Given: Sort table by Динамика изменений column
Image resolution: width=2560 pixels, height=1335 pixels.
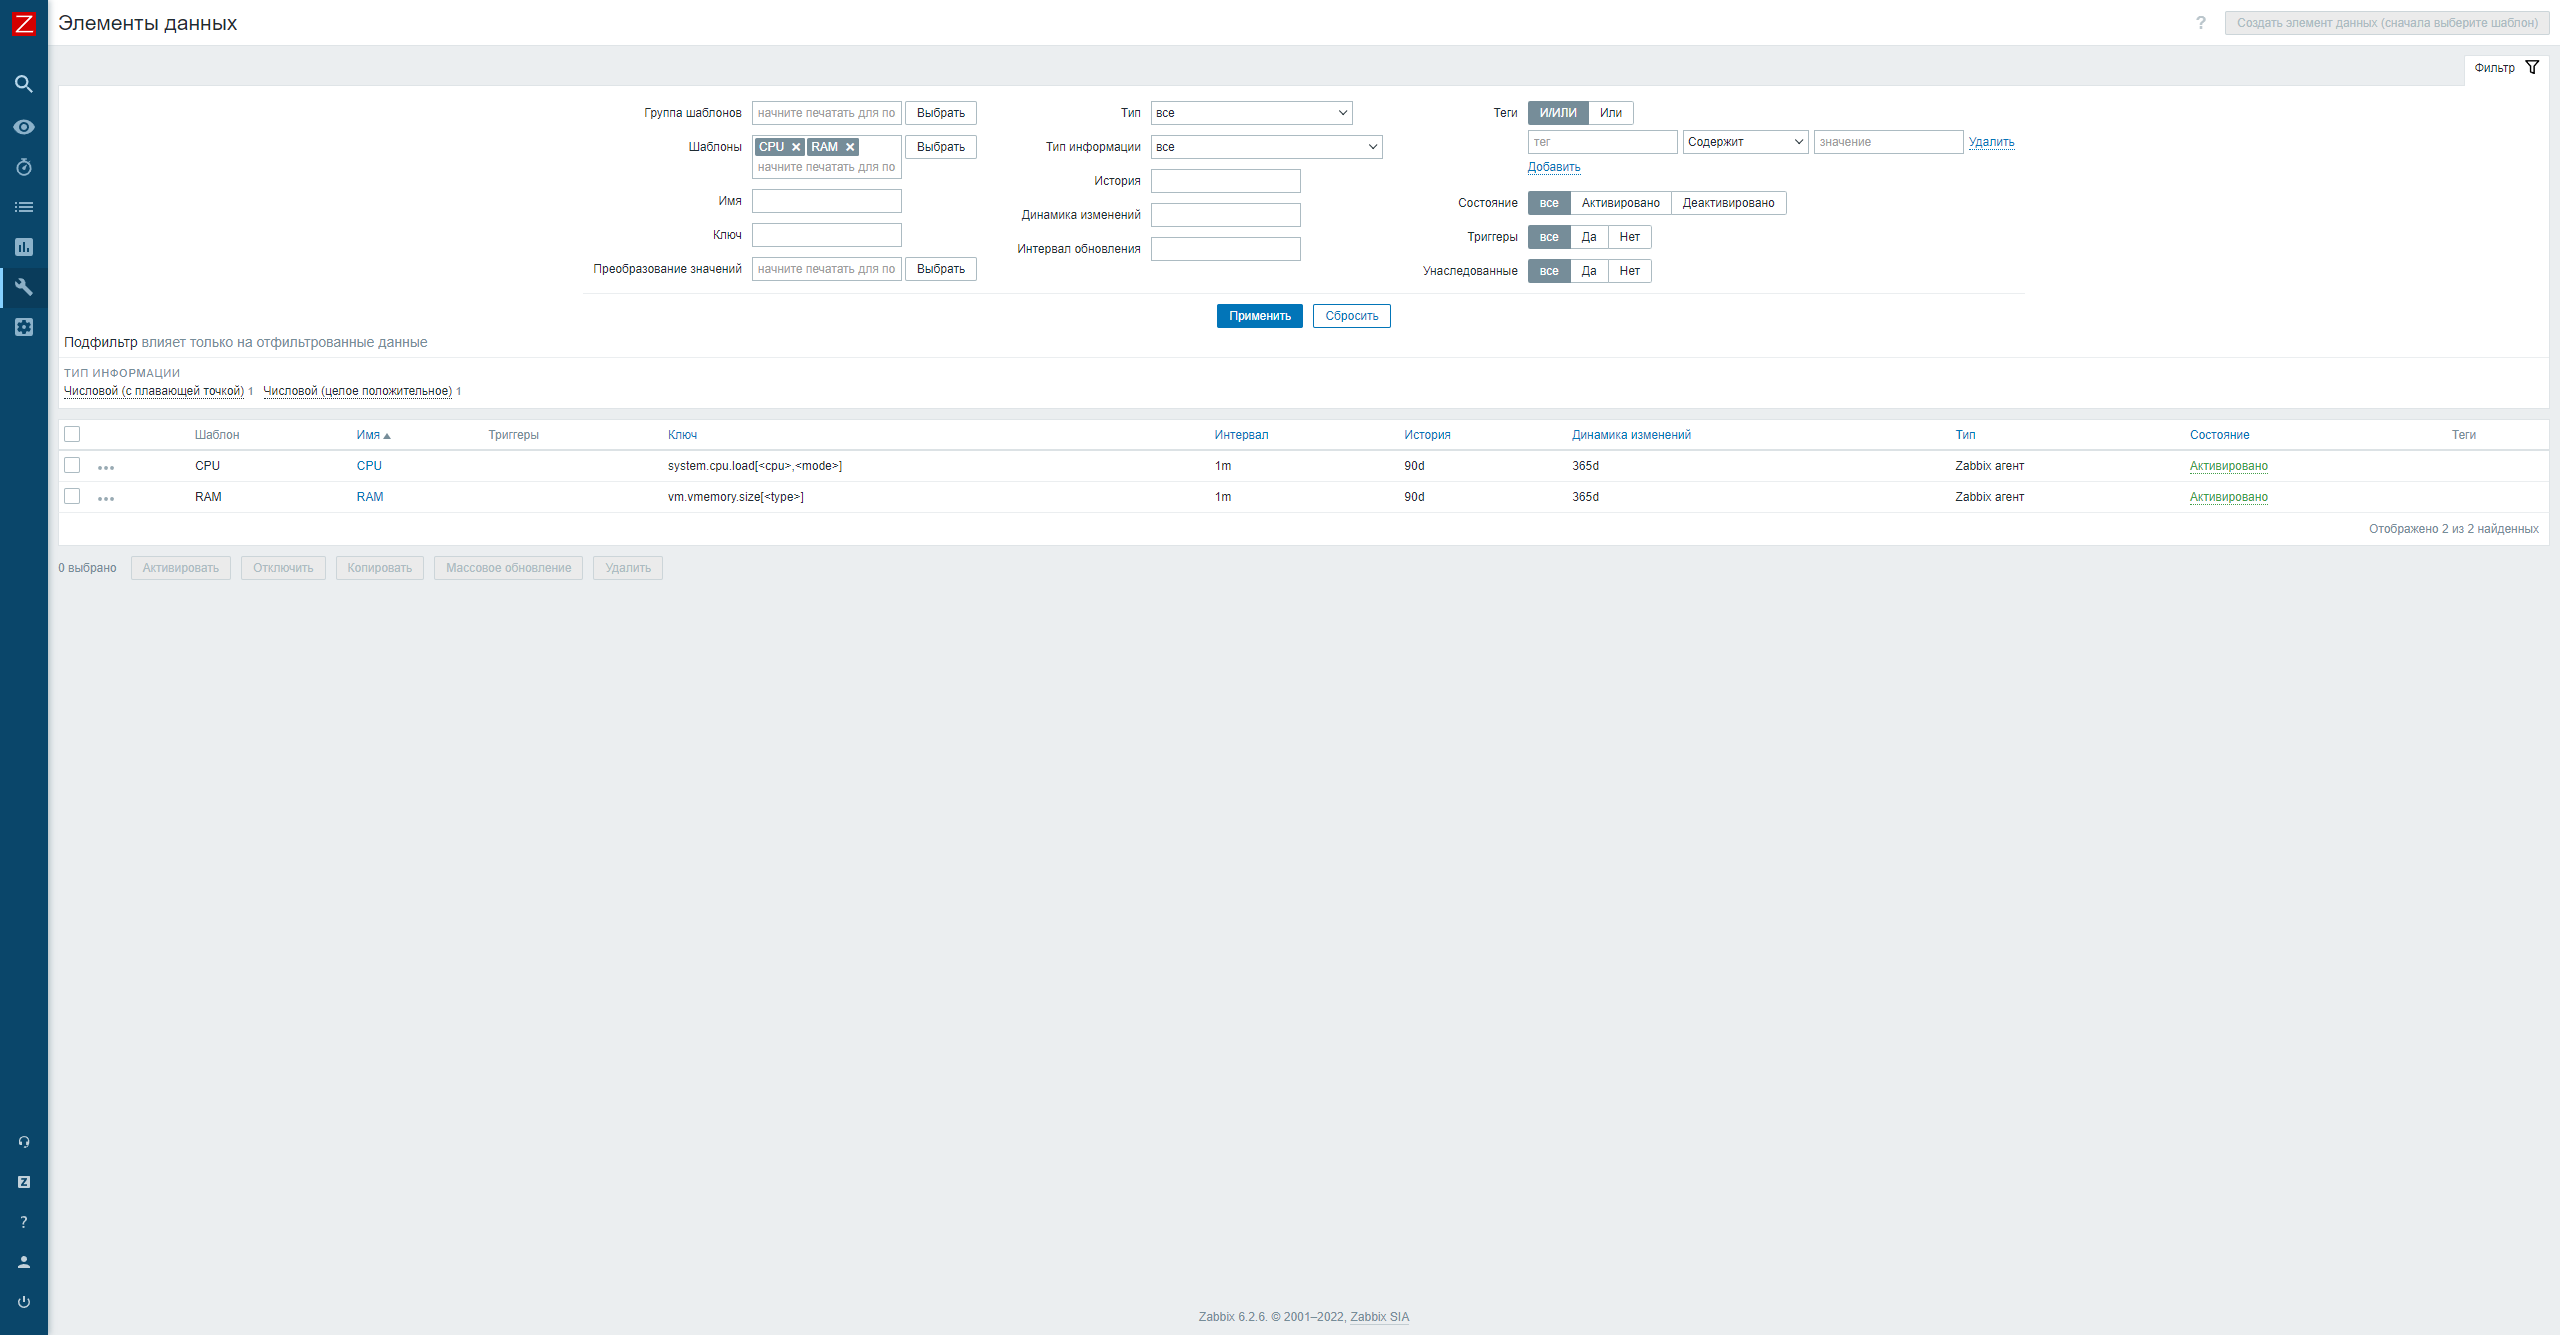Looking at the screenshot, I should 1631,435.
